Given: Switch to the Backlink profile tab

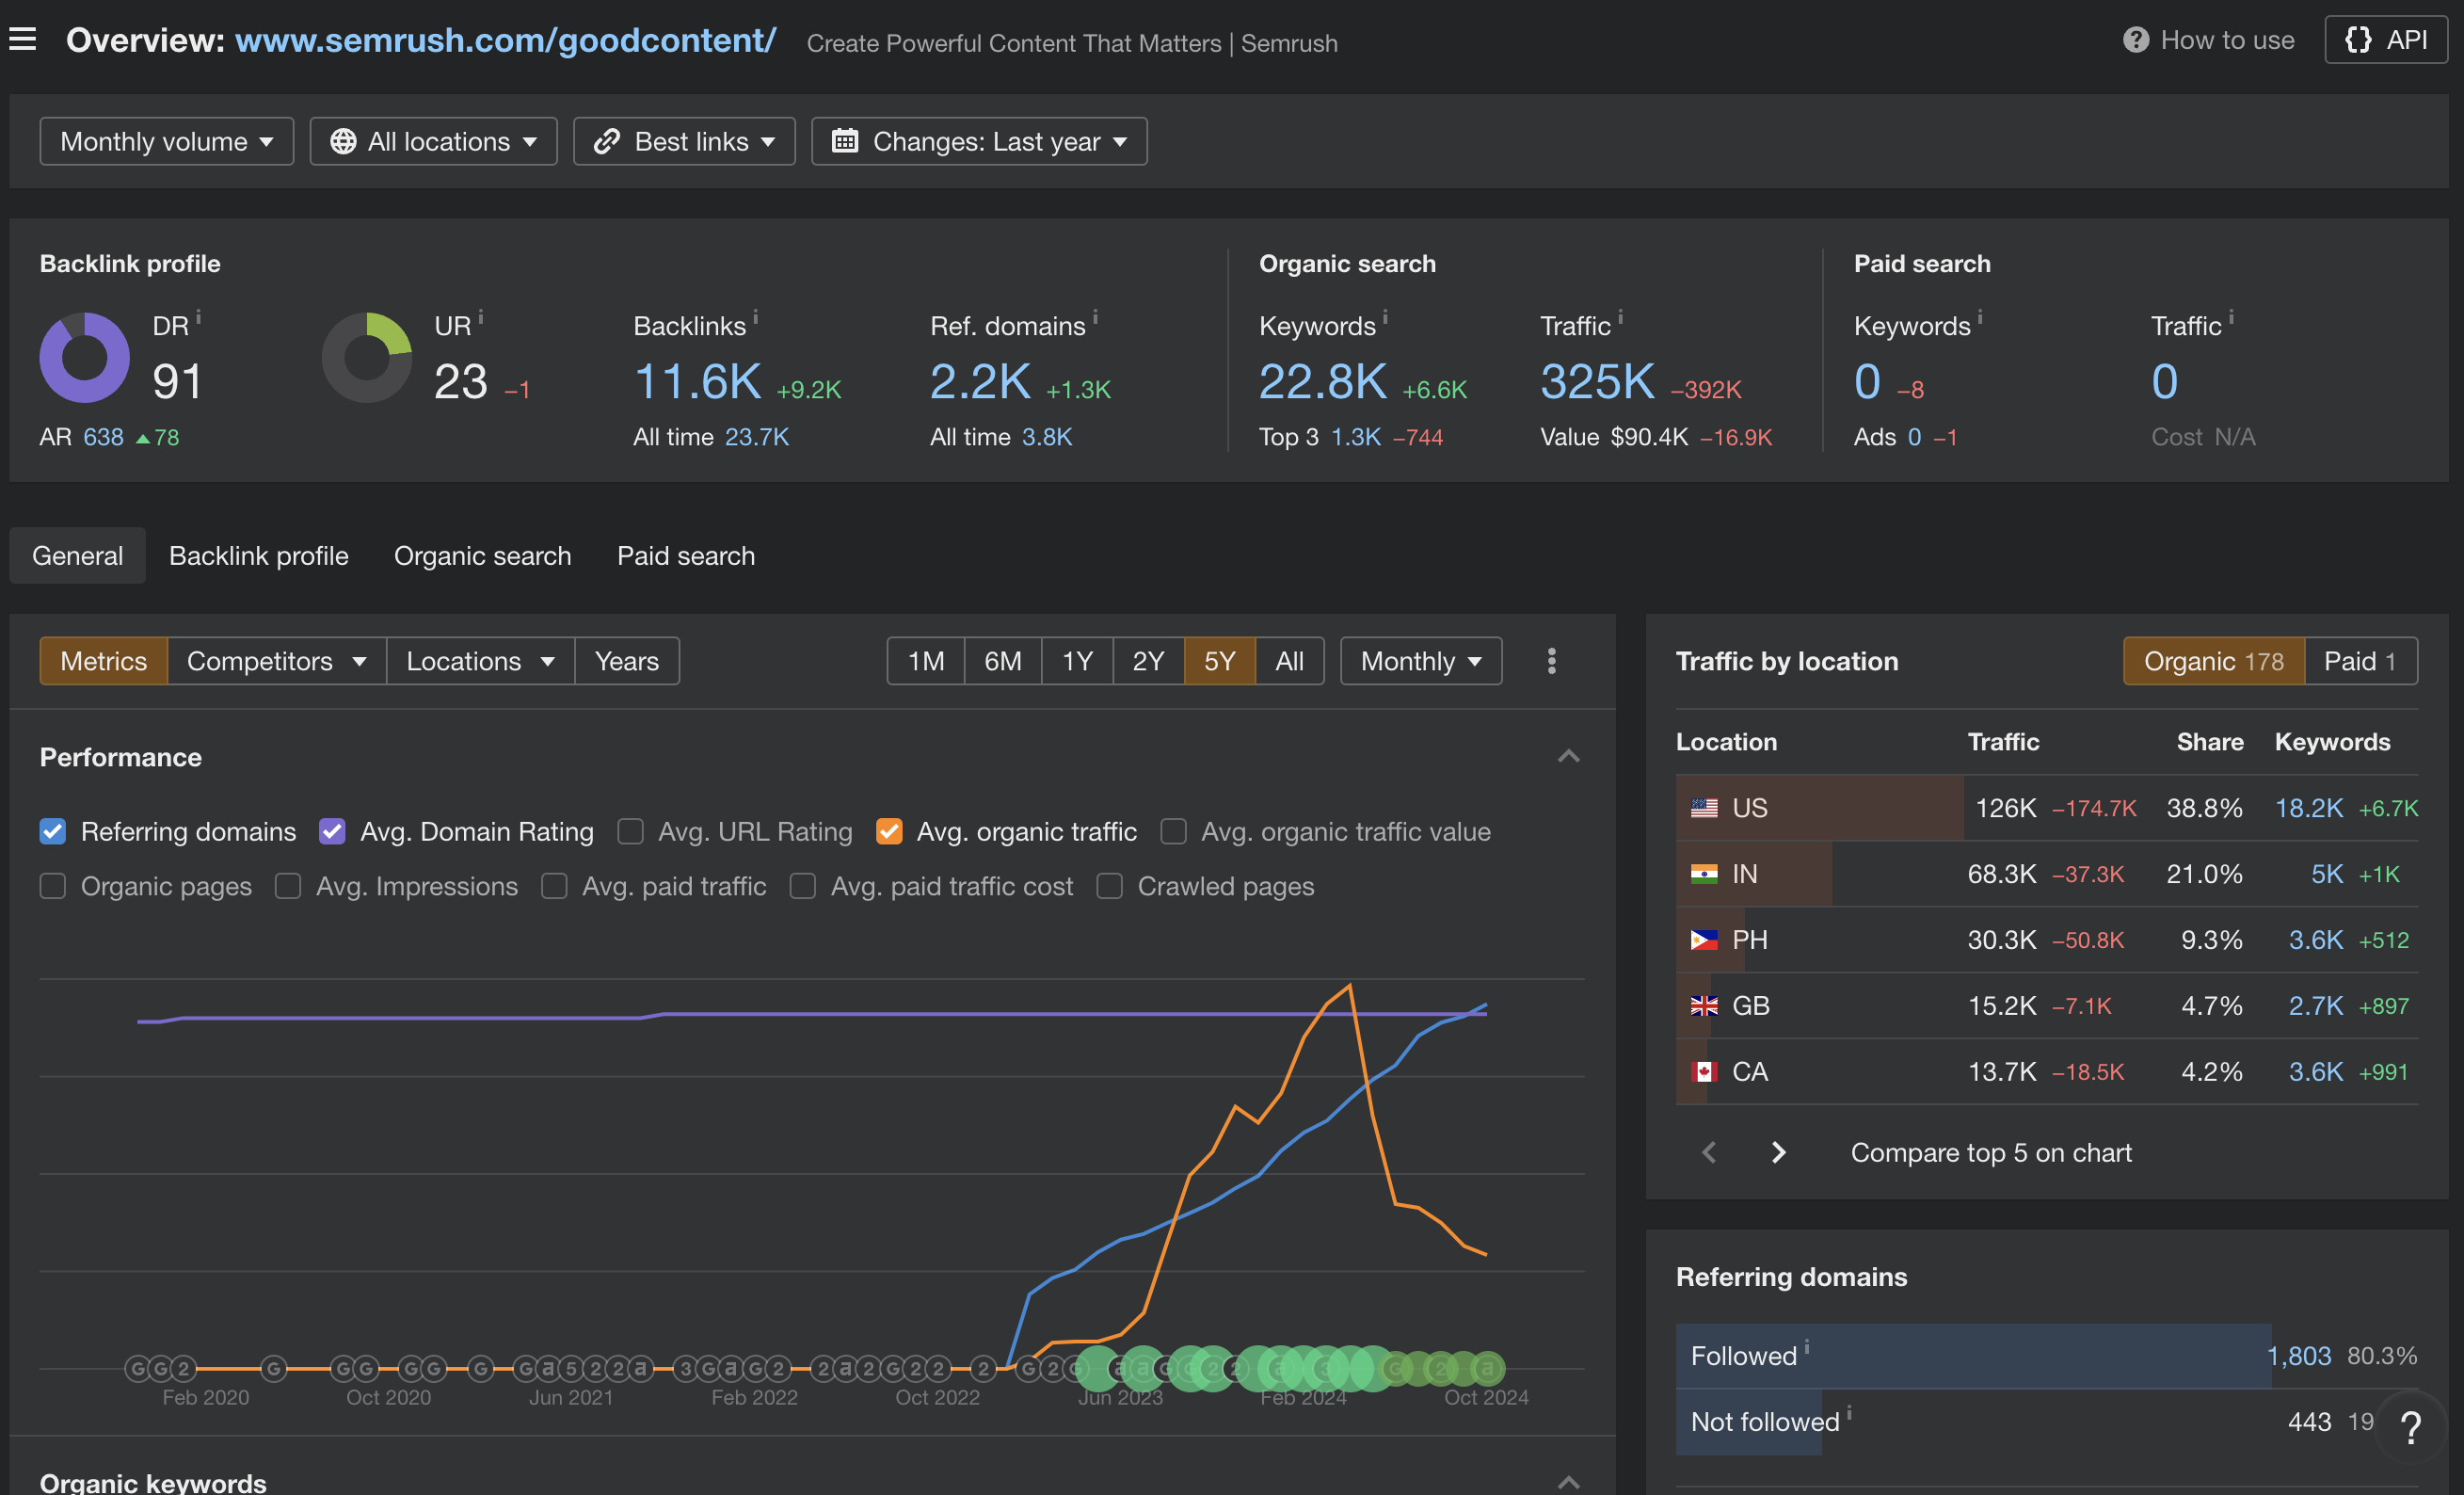Looking at the screenshot, I should (x=259, y=556).
